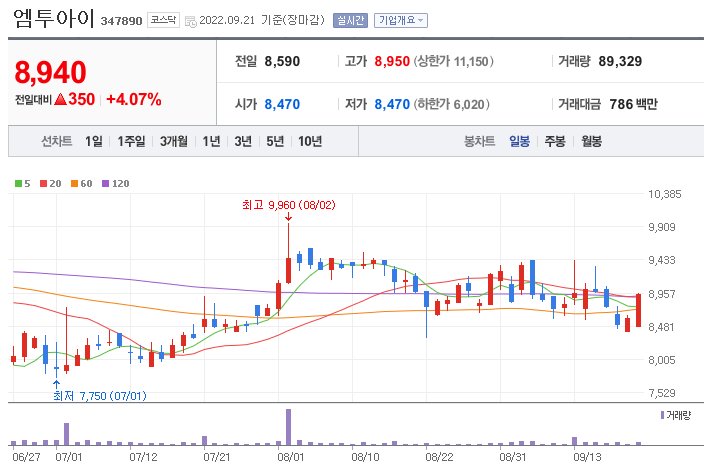The height and width of the screenshot is (469, 704).
Task: Switch to 일봉 daily candle chart
Action: [x=519, y=141]
